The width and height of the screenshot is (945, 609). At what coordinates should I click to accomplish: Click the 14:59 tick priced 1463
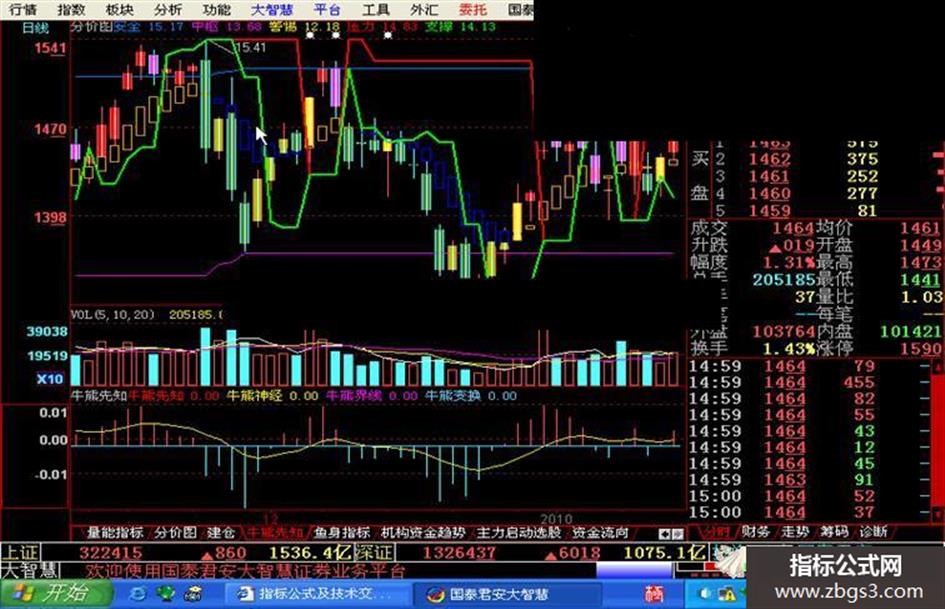pos(782,480)
